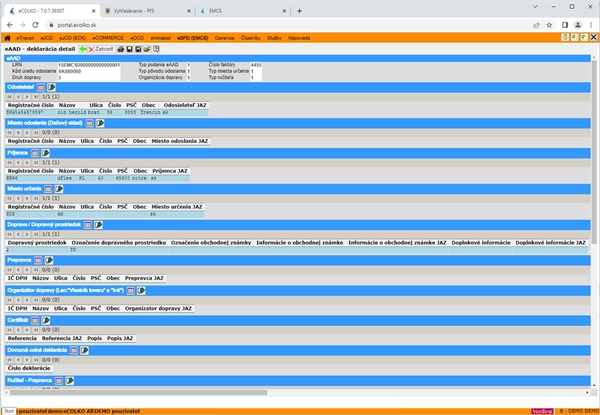Open the eSPD (EMCS) menu

pos(192,38)
